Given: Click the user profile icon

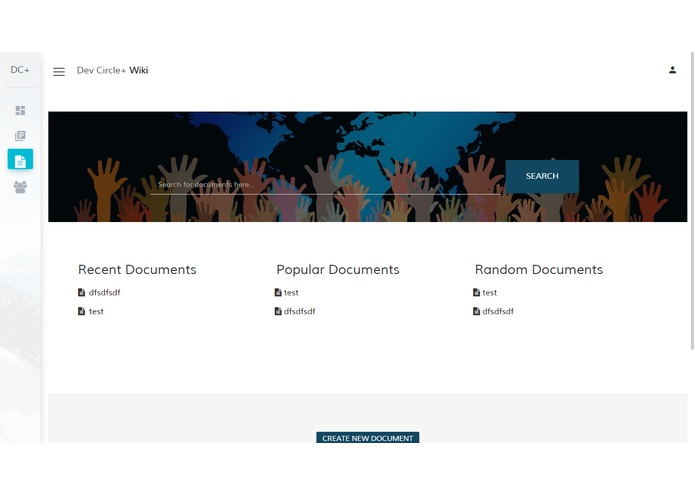Looking at the screenshot, I should [672, 70].
